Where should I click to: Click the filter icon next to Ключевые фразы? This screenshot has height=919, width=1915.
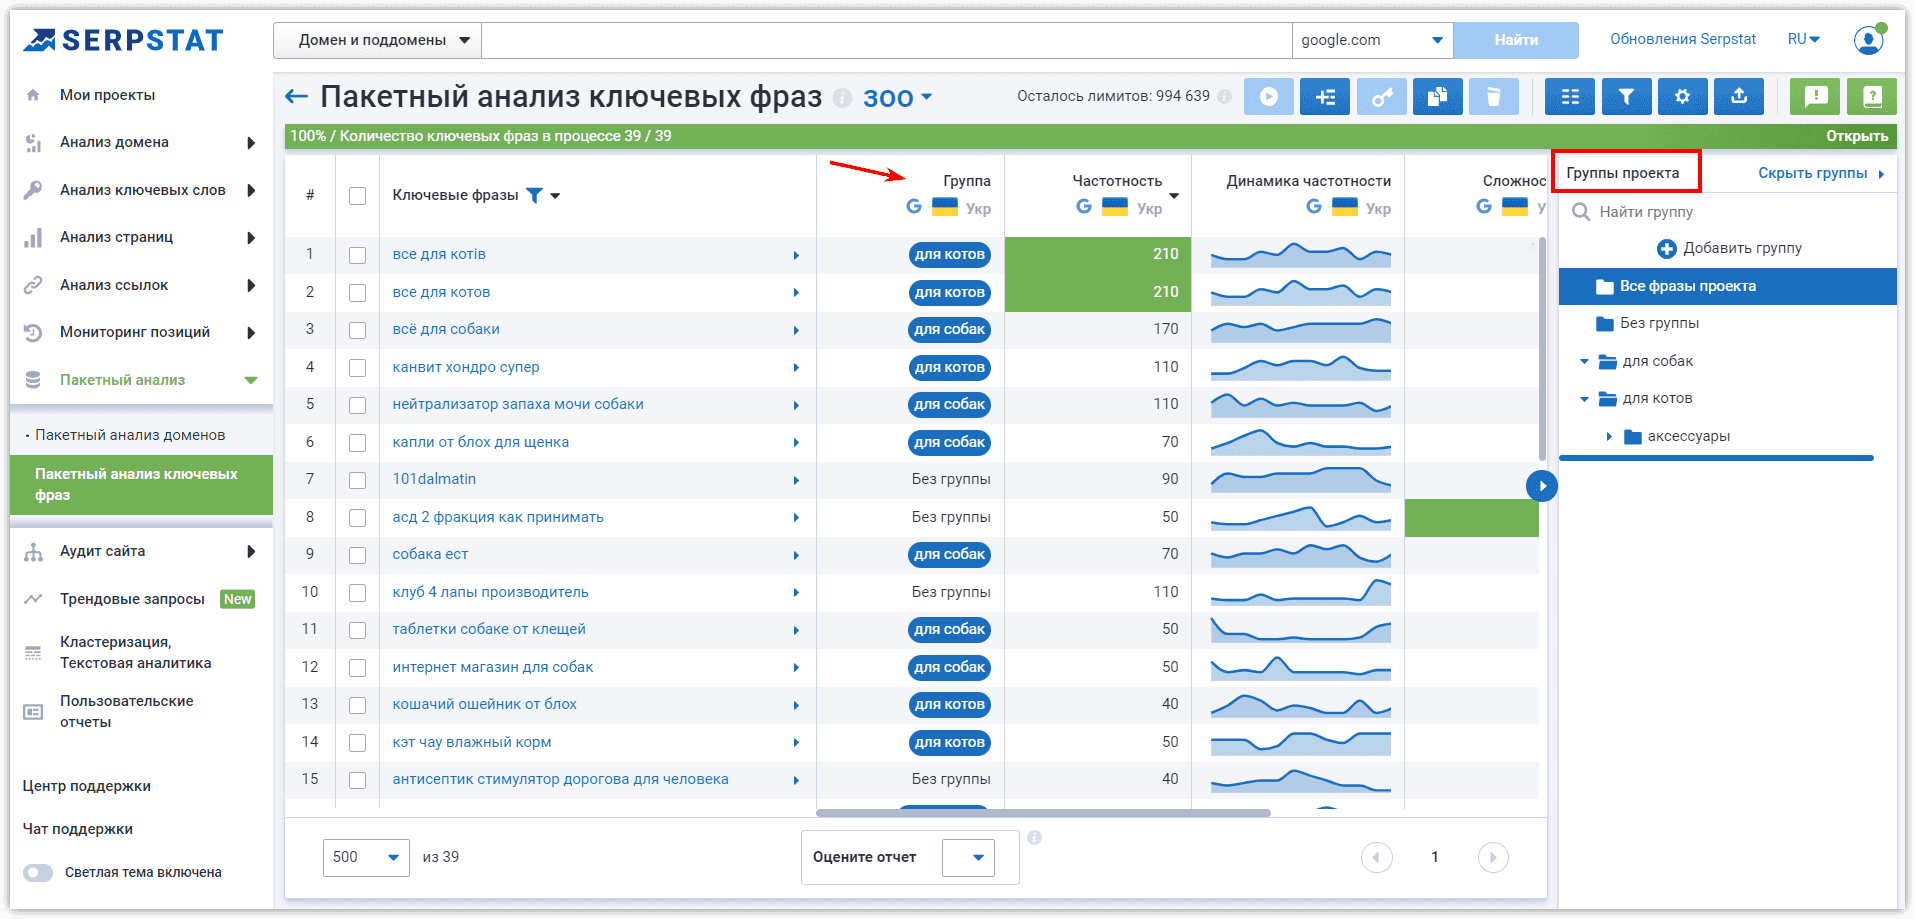[x=535, y=195]
